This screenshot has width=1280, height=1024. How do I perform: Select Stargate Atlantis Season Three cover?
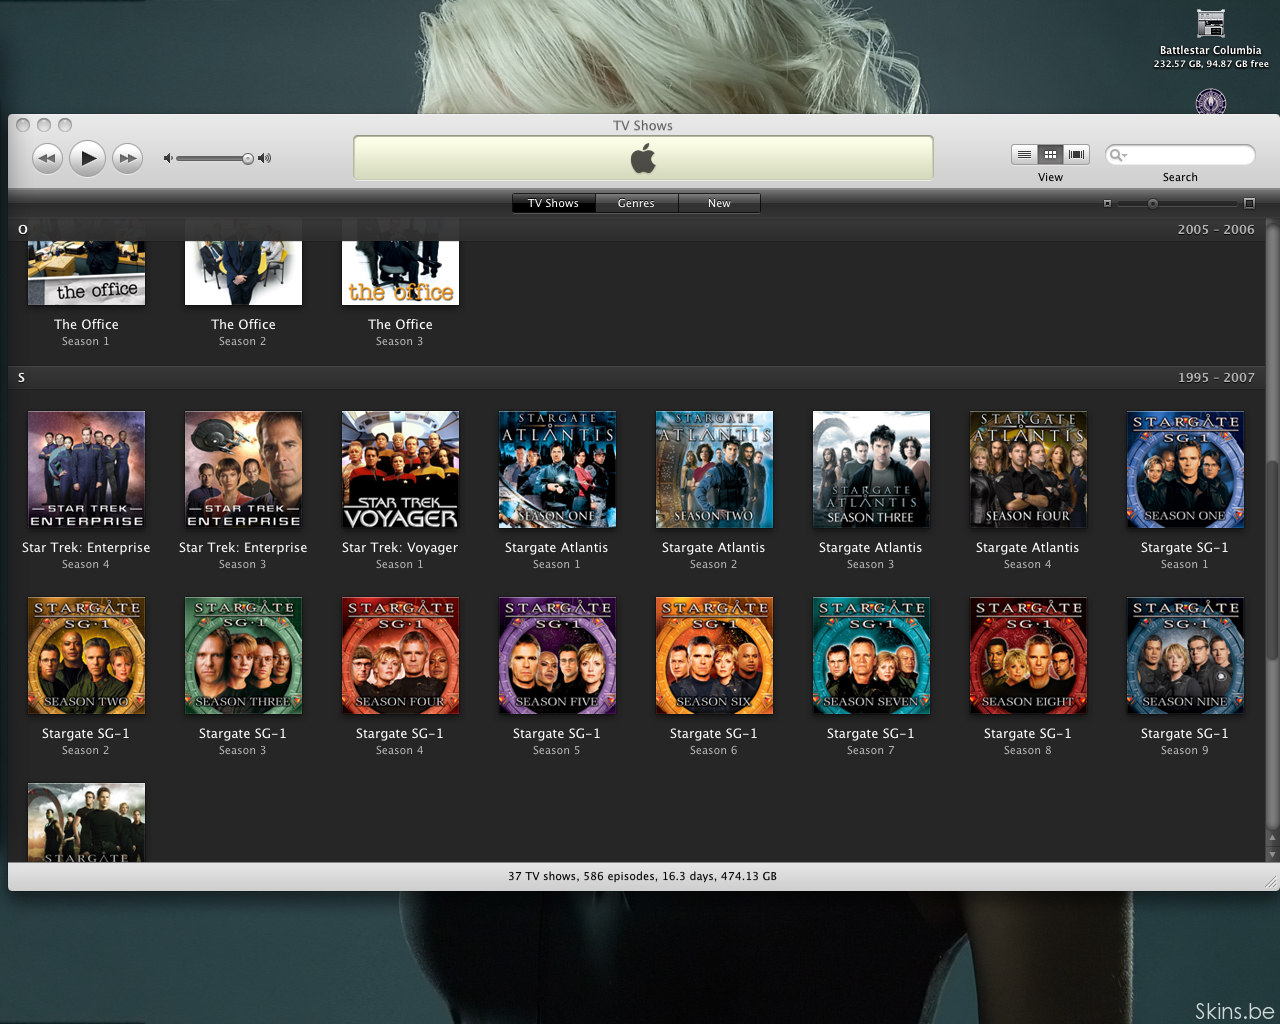[x=871, y=469]
